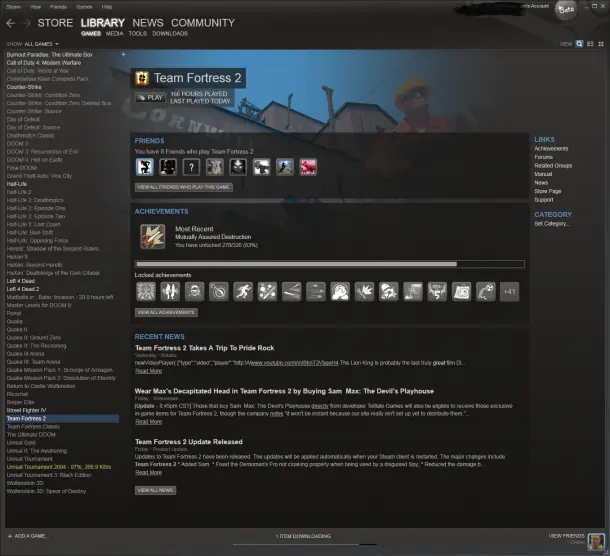This screenshot has width=610, height=556.
Task: Click the VIEW ALL ACHIEVEMENTS button
Action: click(x=166, y=312)
